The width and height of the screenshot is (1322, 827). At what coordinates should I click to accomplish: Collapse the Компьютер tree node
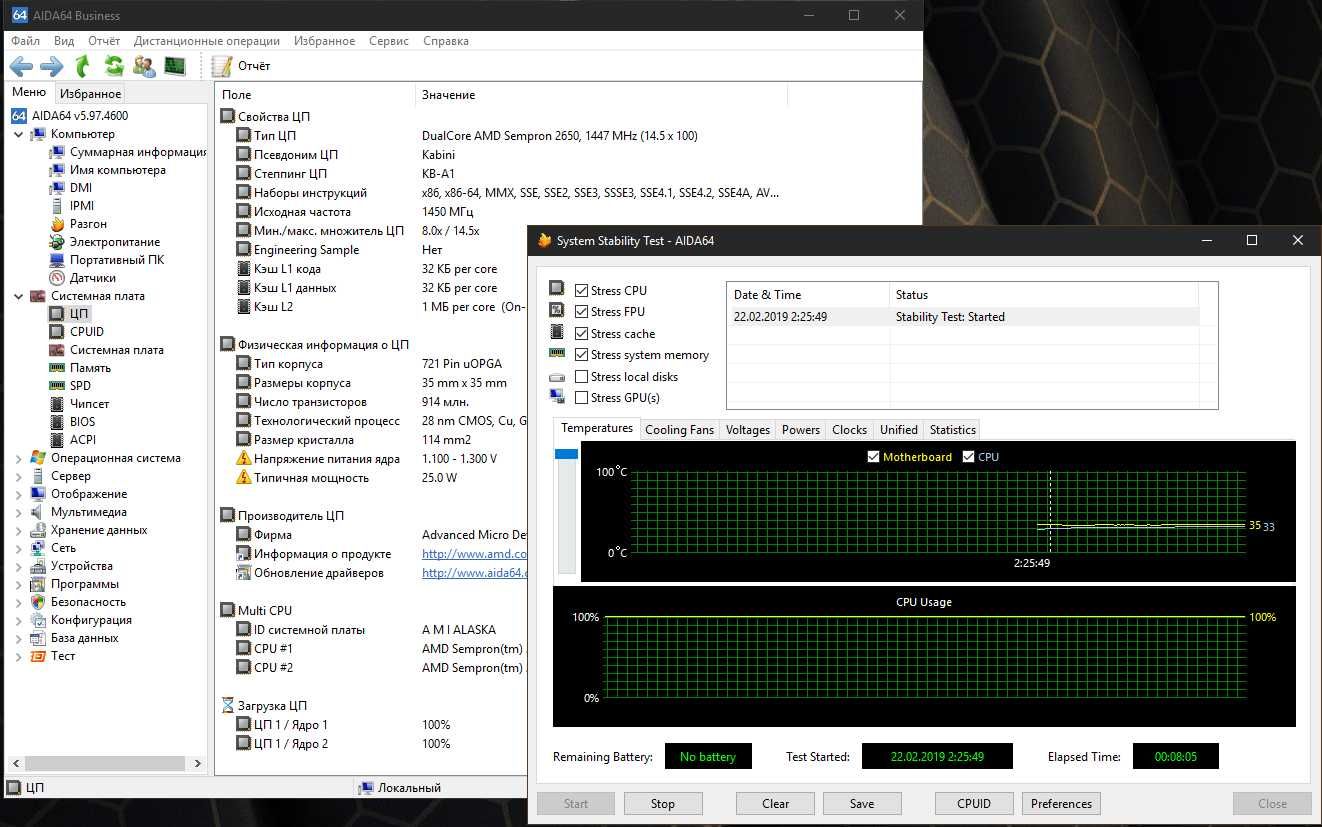coord(18,134)
